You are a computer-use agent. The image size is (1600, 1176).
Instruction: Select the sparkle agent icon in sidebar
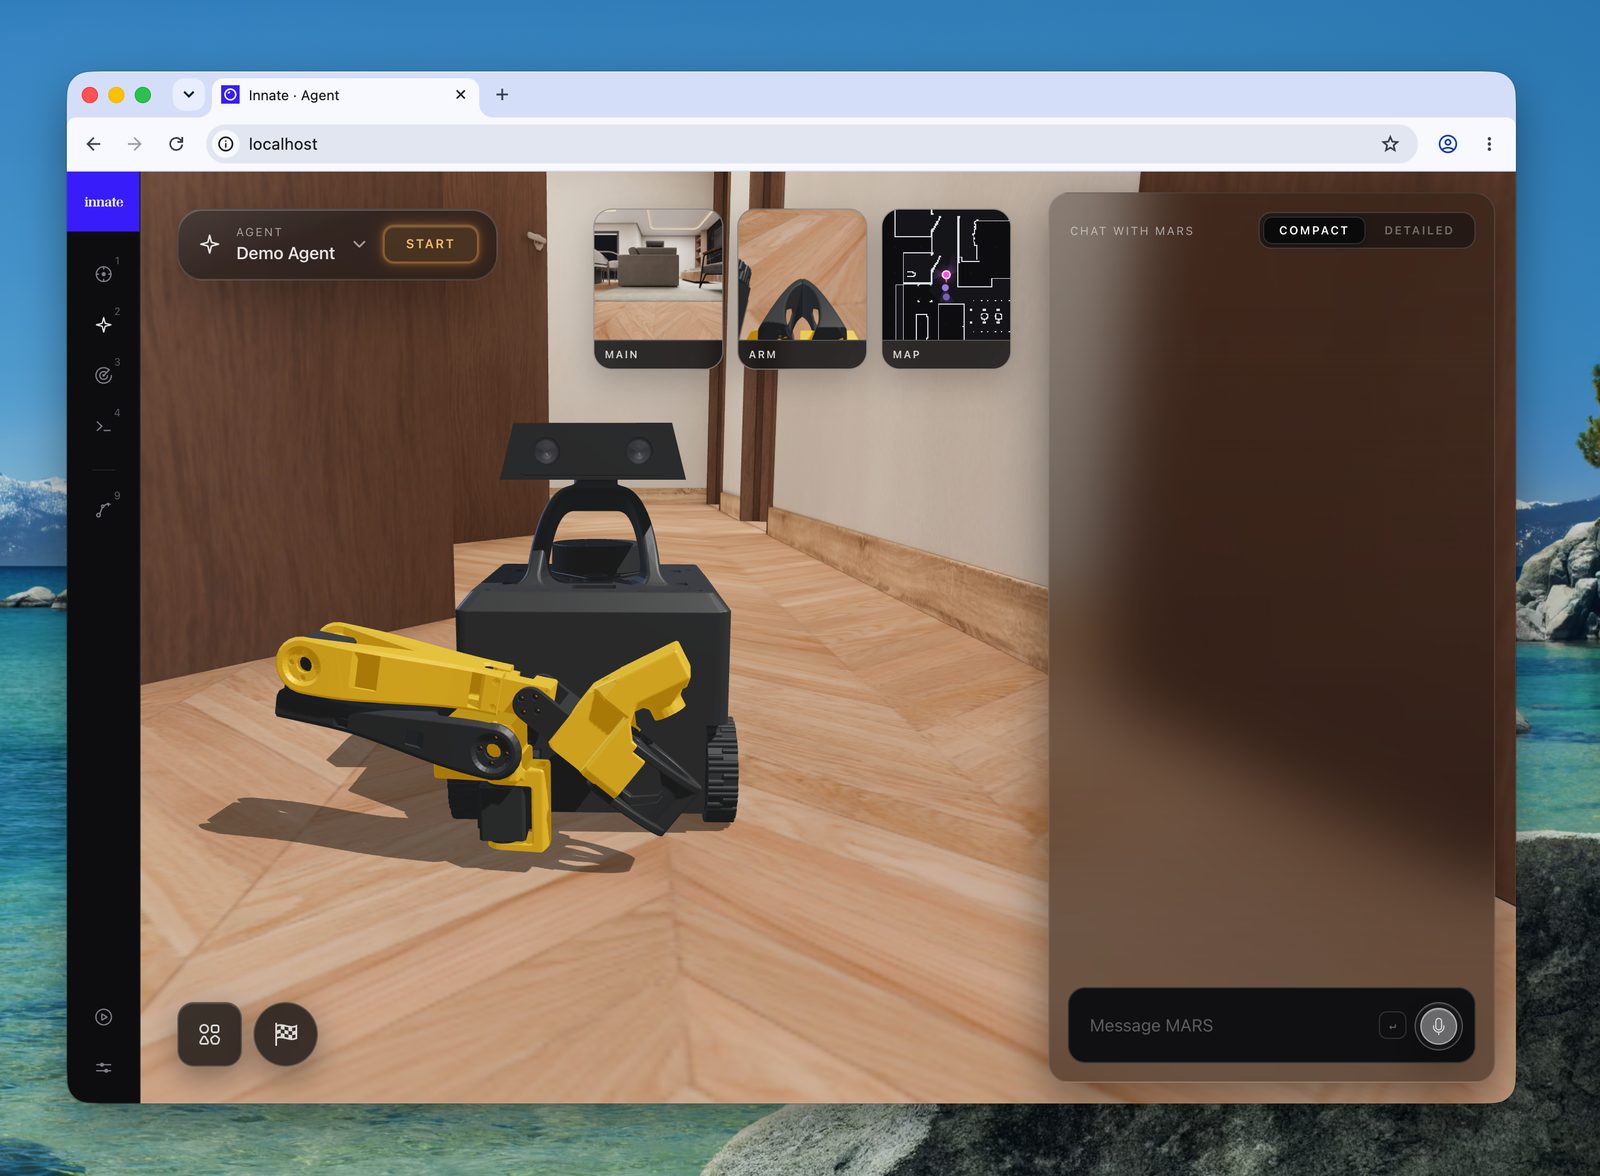click(x=103, y=325)
